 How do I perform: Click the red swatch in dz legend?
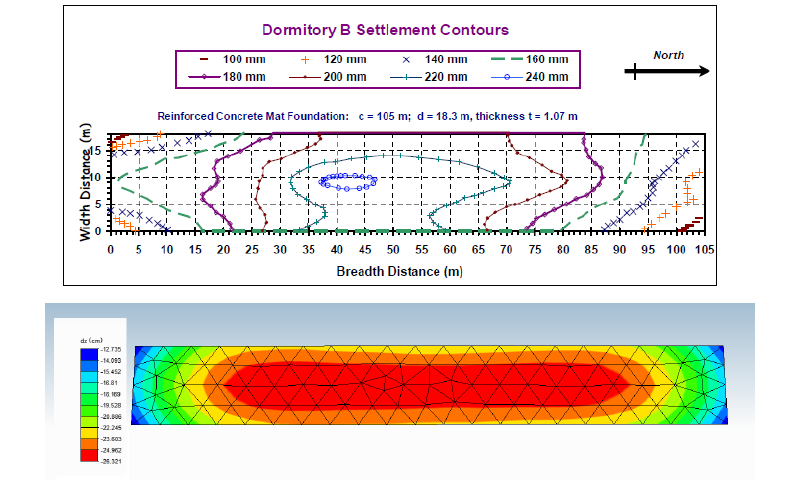(89, 456)
